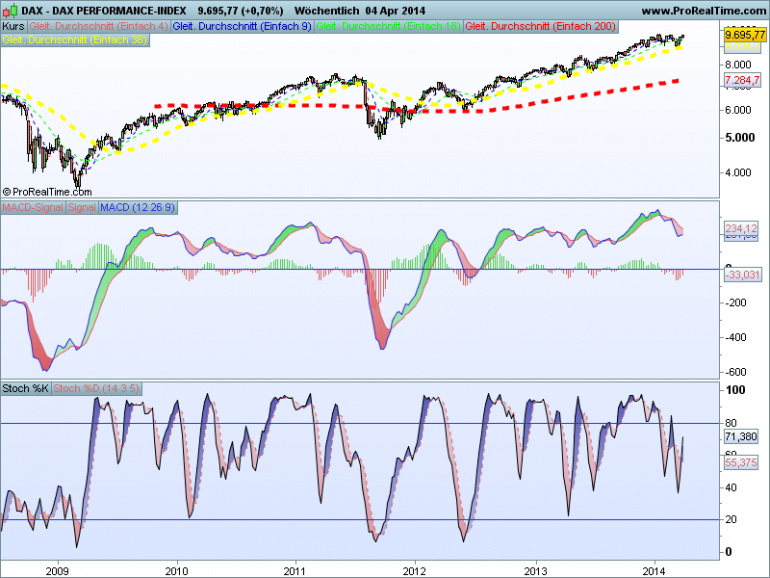Viewport: 770px width, 578px height.
Task: Select the Einfach 4 moving average label
Action: [99, 27]
